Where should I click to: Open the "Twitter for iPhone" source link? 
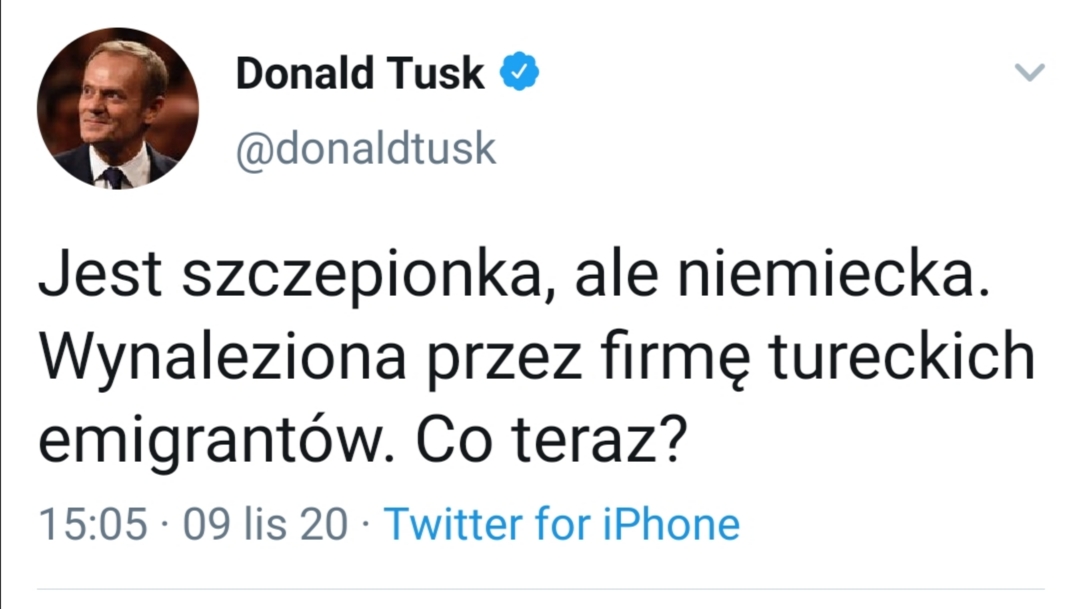[562, 524]
